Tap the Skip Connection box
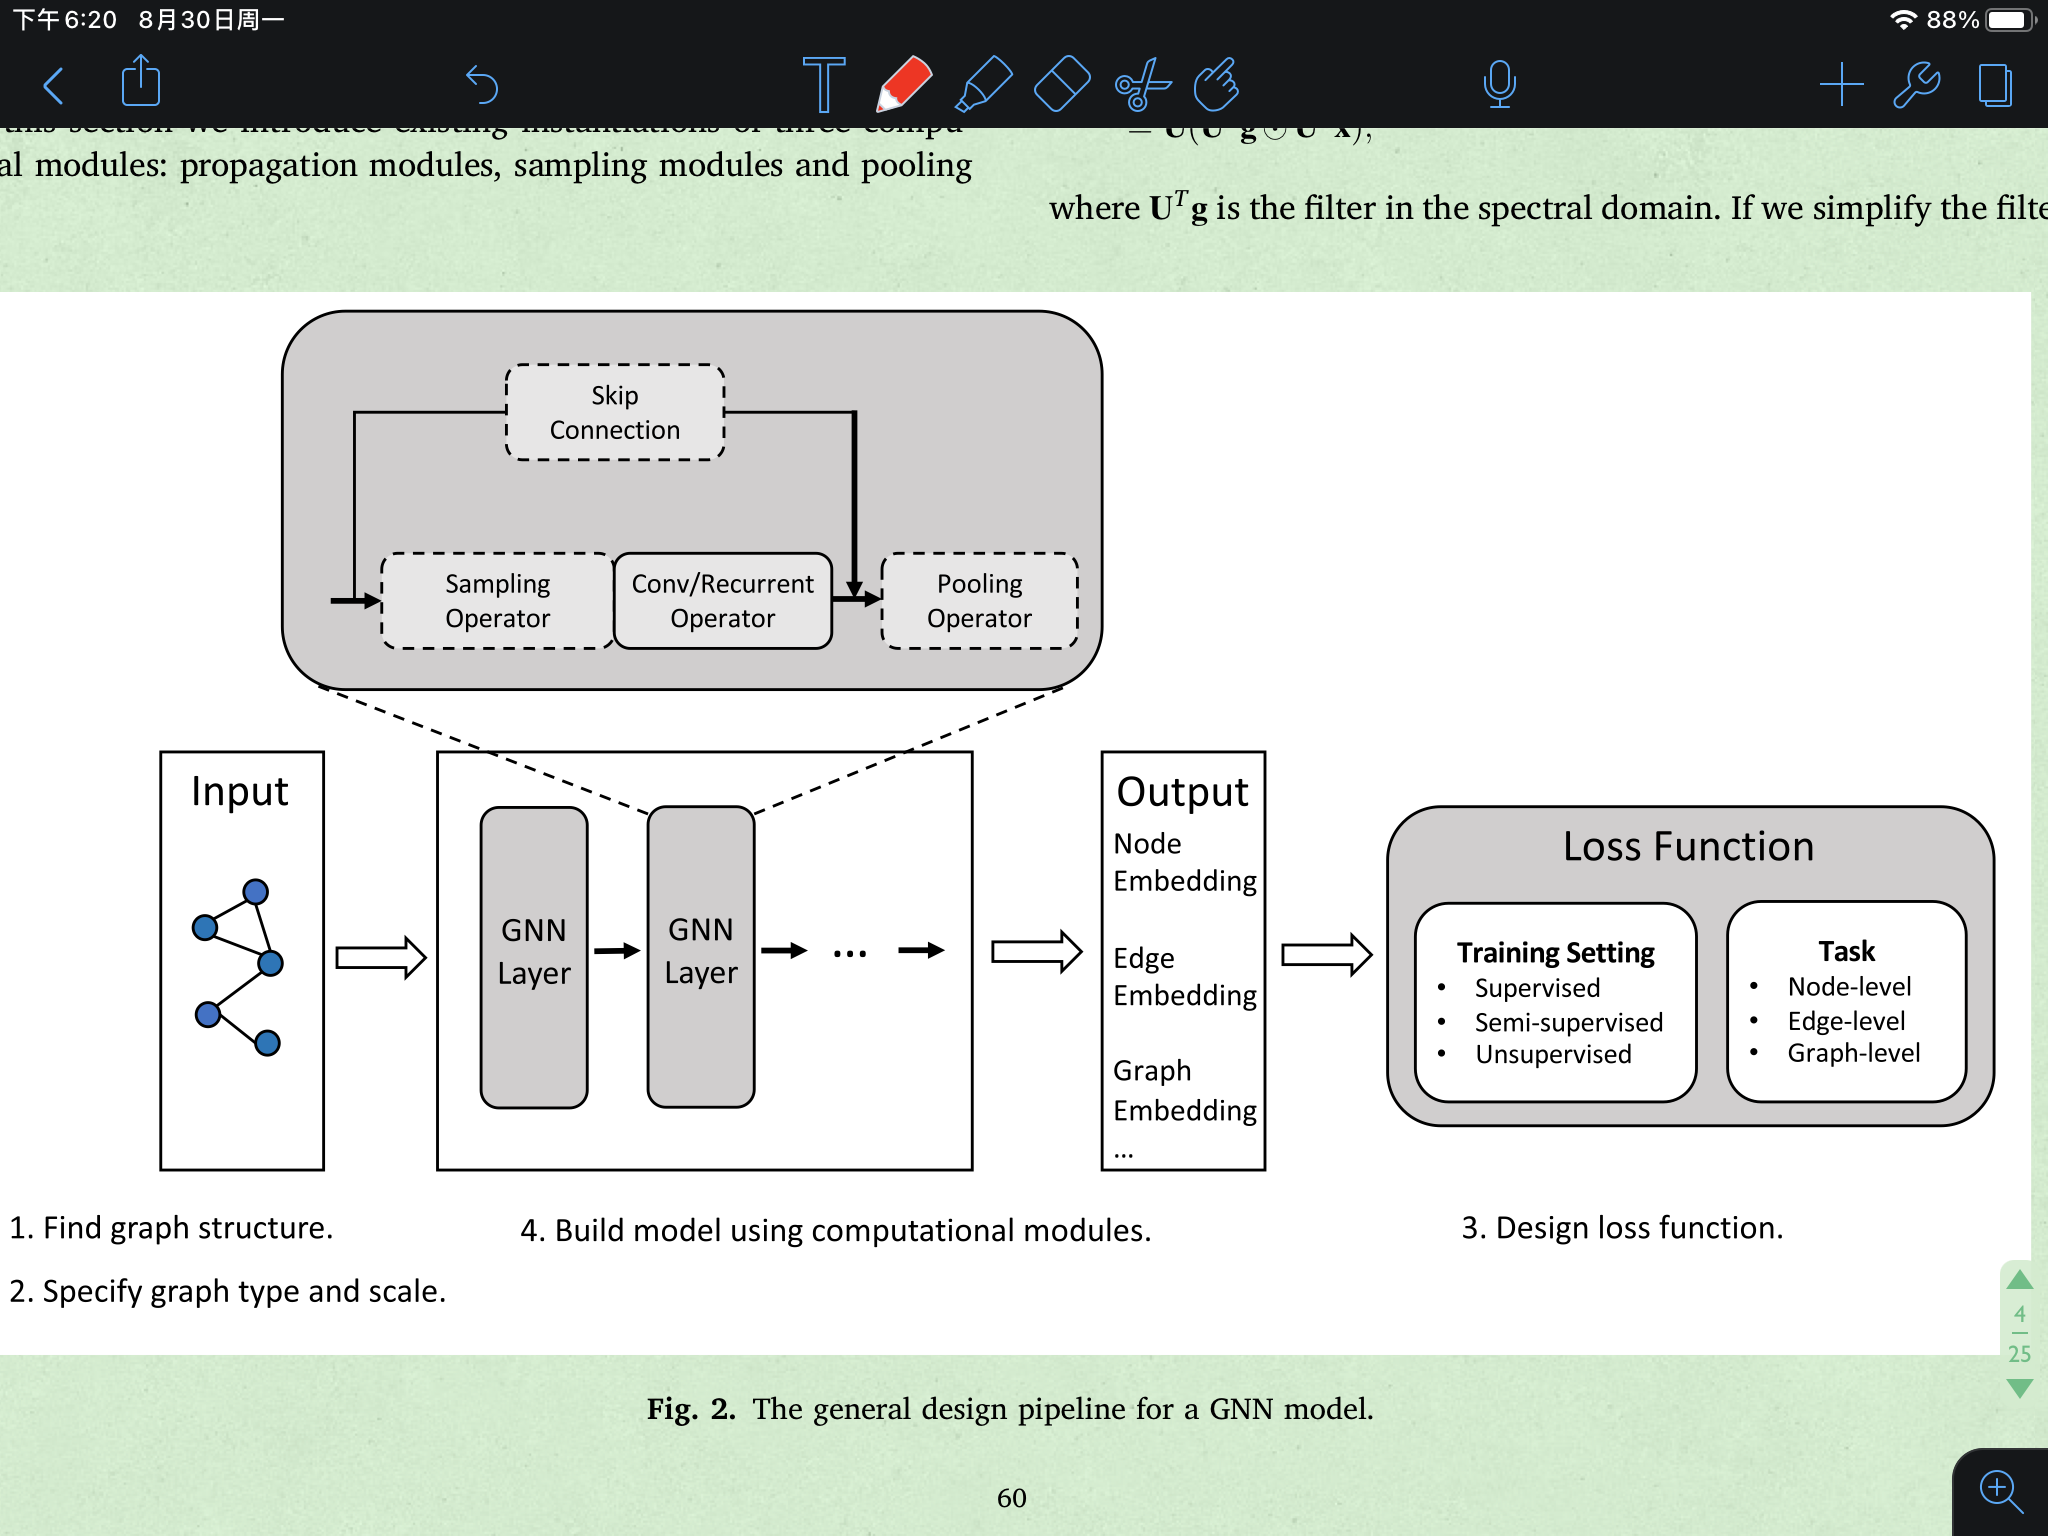The height and width of the screenshot is (1536, 2048). (615, 412)
